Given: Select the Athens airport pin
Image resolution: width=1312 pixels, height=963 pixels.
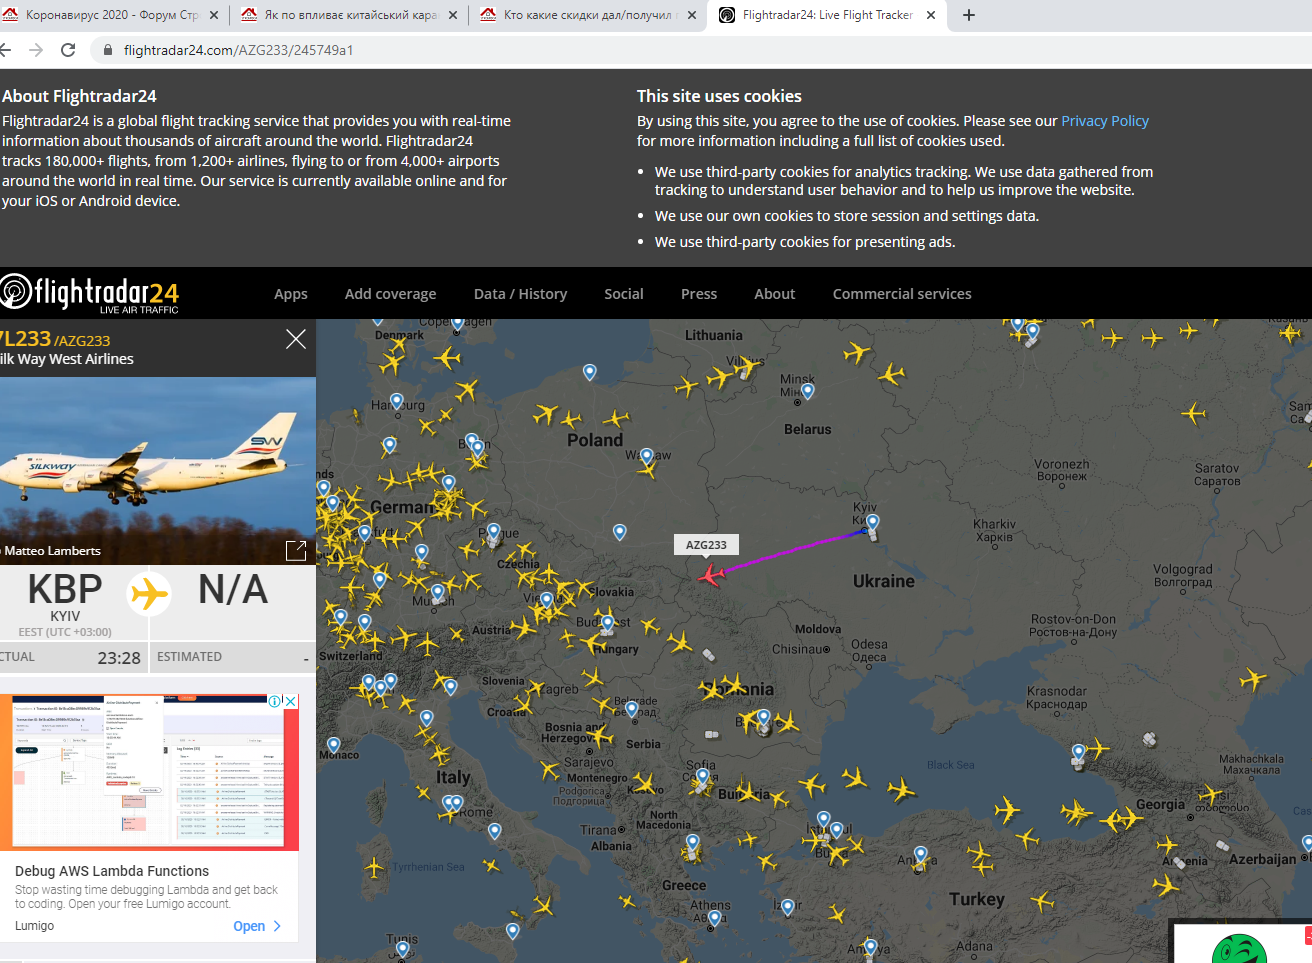Looking at the screenshot, I should coord(714,918).
